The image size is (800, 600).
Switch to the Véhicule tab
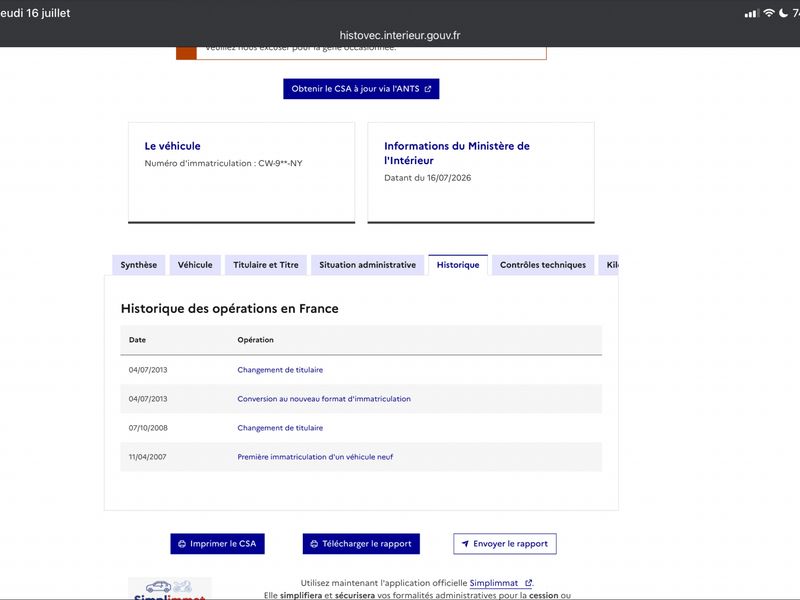tap(195, 265)
